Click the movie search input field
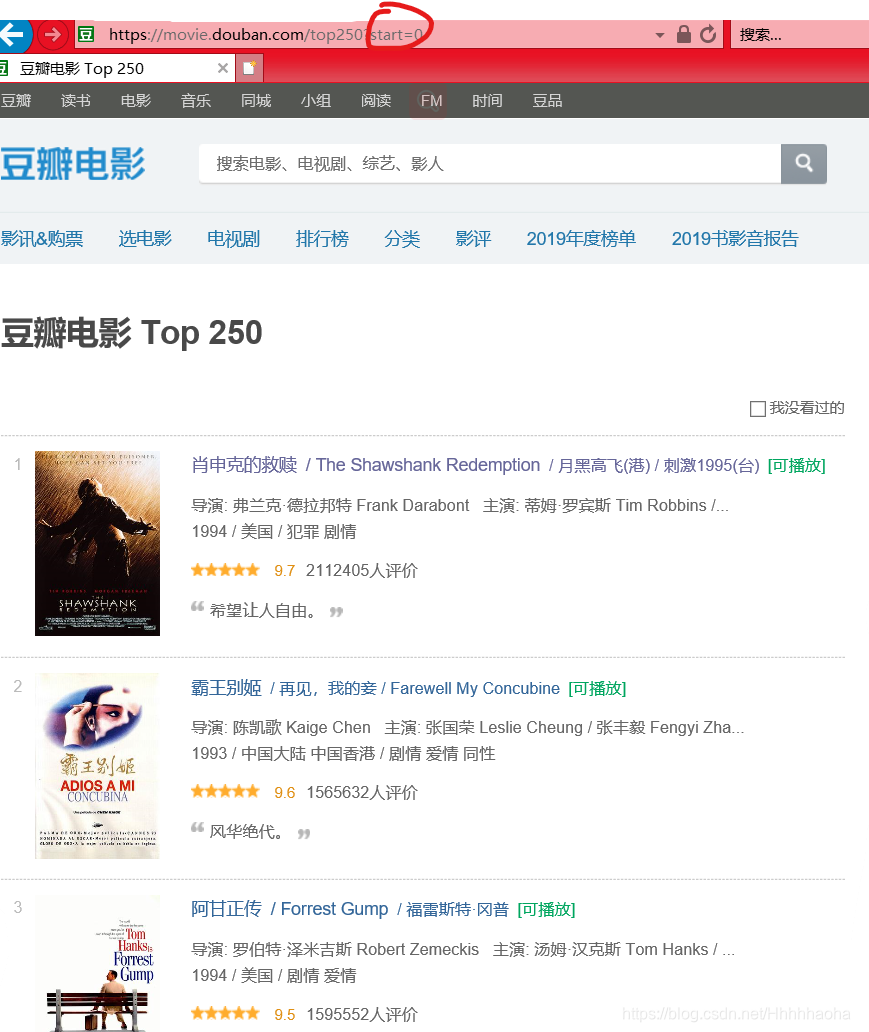The width and height of the screenshot is (869, 1032). pos(490,163)
